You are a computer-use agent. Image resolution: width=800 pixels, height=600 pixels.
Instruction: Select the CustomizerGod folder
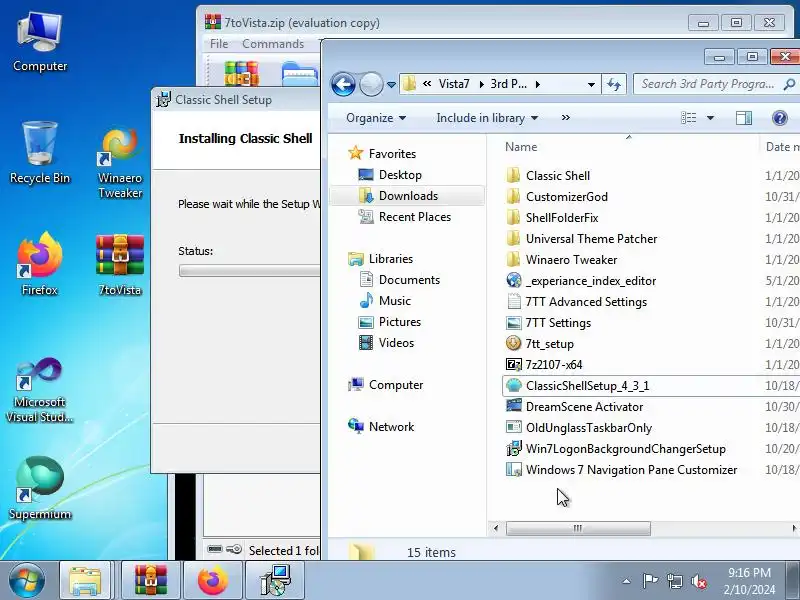tap(557, 196)
